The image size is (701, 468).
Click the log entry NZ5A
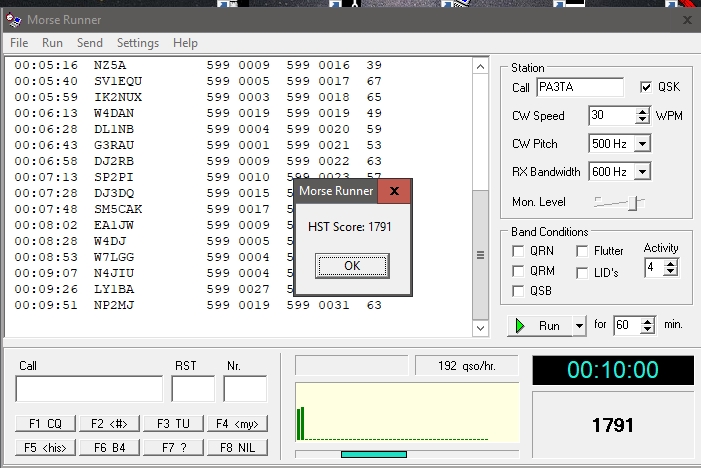point(198,65)
